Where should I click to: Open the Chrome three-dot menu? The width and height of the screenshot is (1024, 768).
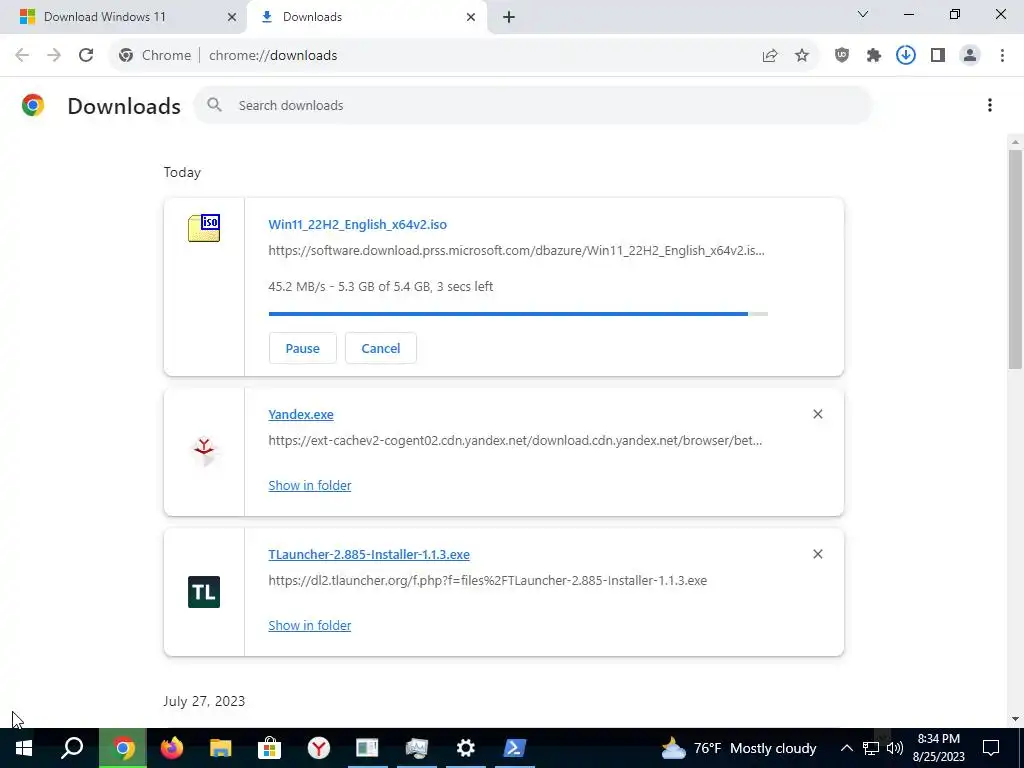pyautogui.click(x=1002, y=56)
